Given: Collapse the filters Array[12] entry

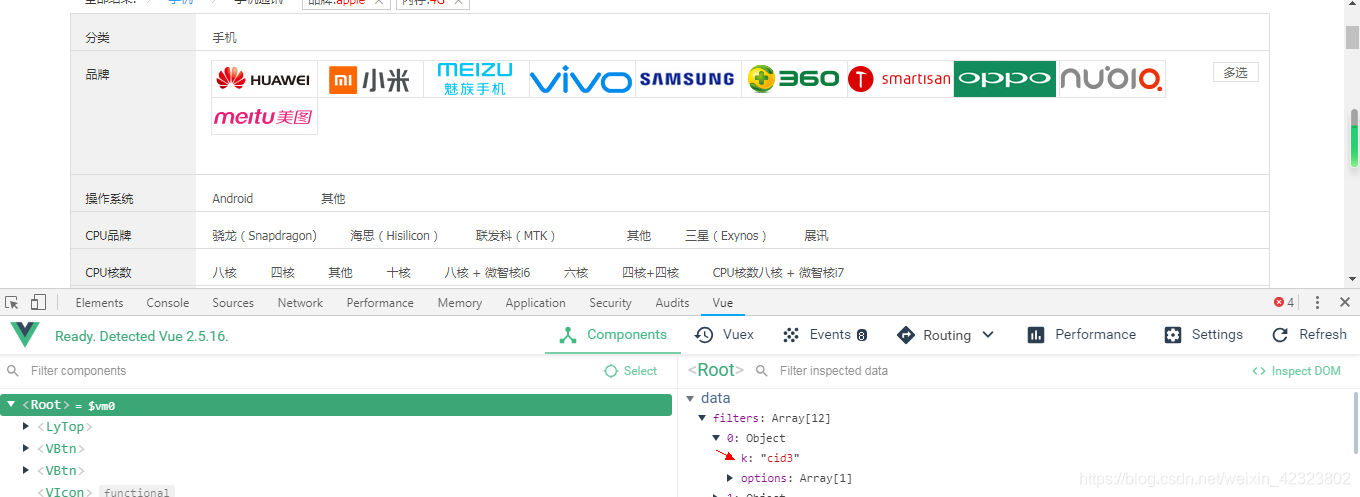Looking at the screenshot, I should pos(703,418).
